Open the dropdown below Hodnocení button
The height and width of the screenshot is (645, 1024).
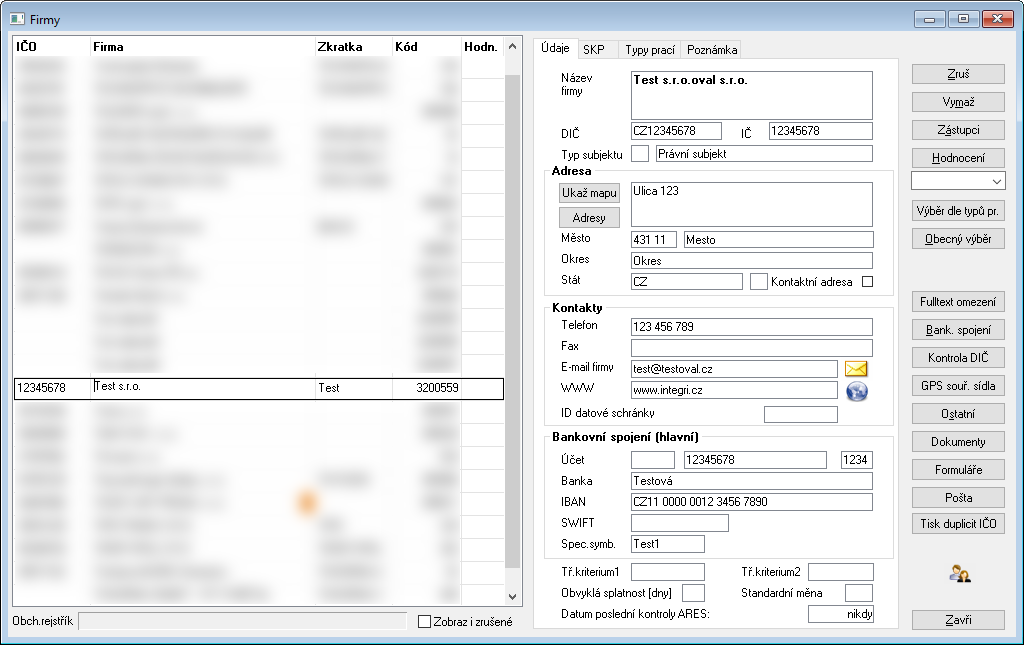point(958,181)
